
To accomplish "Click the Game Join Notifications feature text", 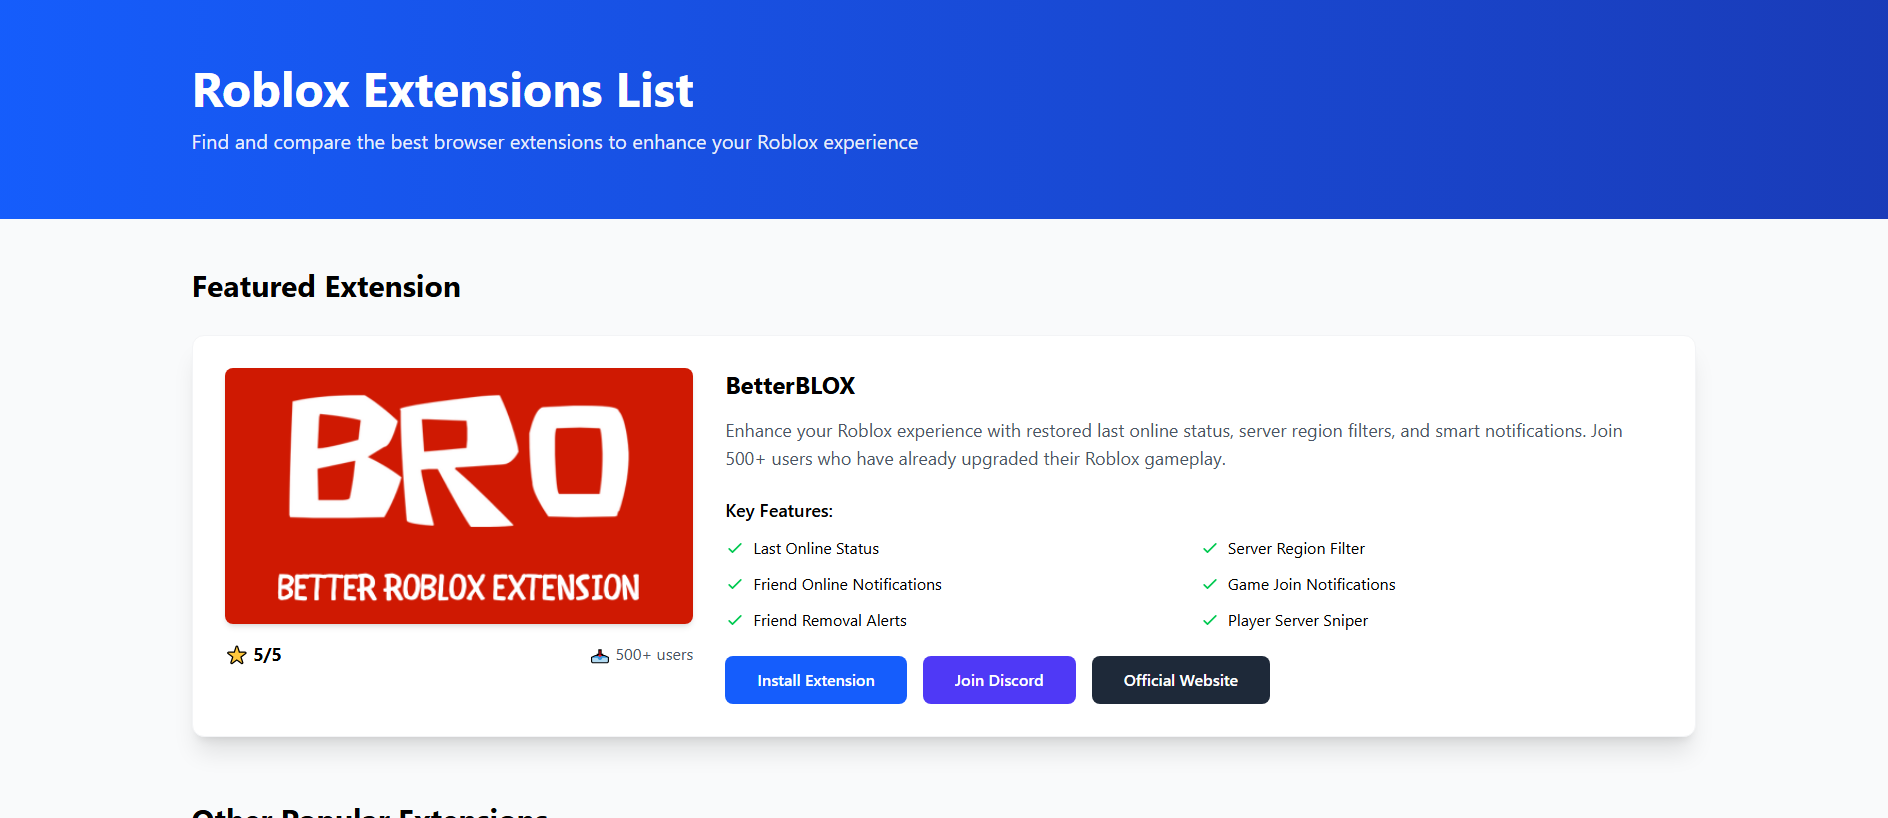I will [1311, 584].
